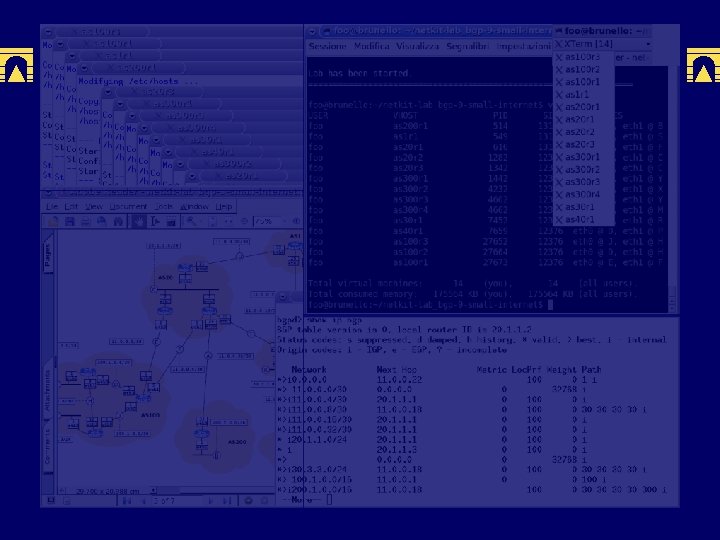This screenshot has width=720, height=540.
Task: Select as300r2 in the XTerm list
Action: coord(583,169)
